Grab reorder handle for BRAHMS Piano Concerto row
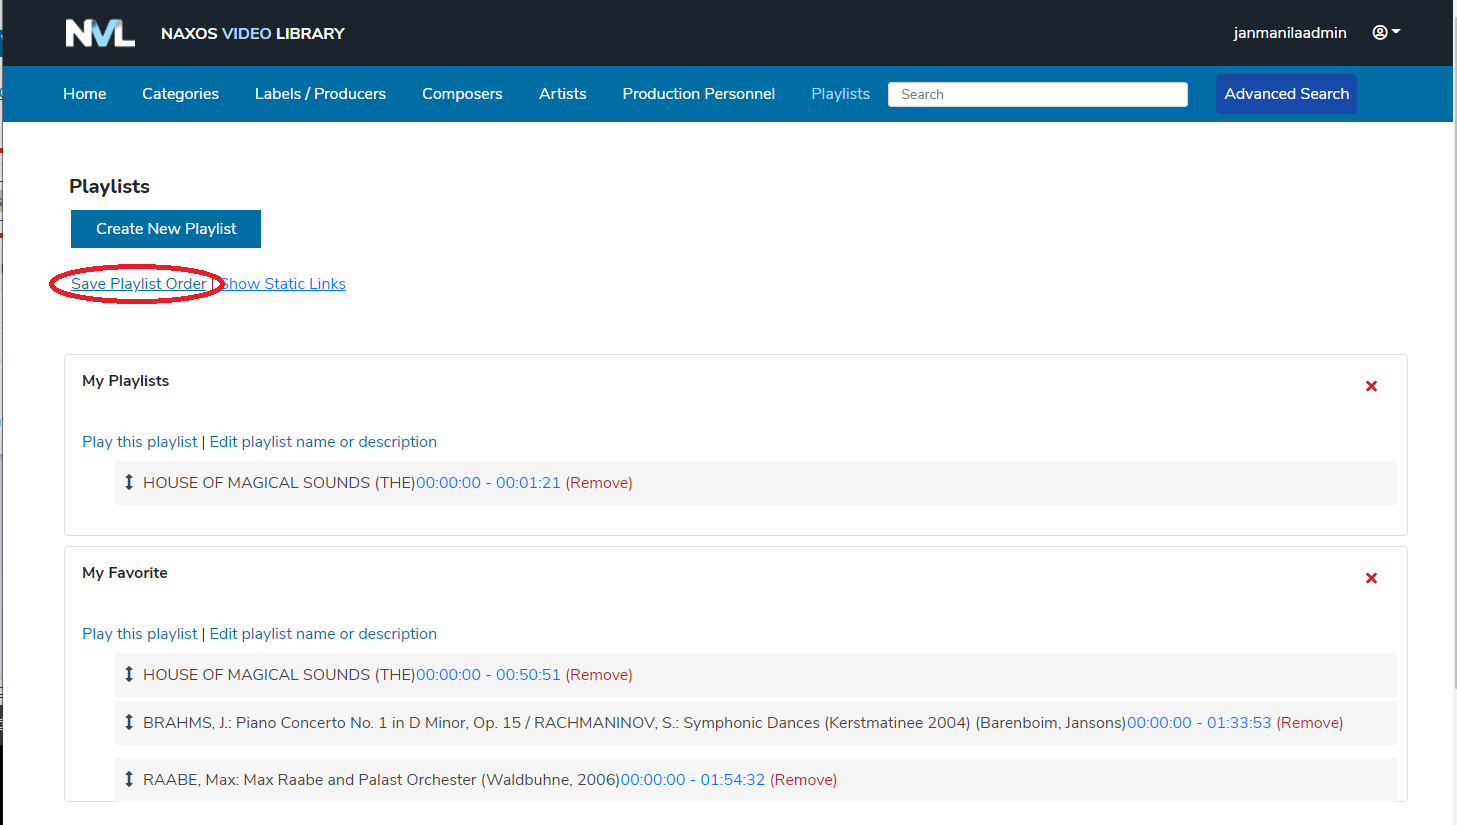The width and height of the screenshot is (1457, 825). tap(129, 722)
